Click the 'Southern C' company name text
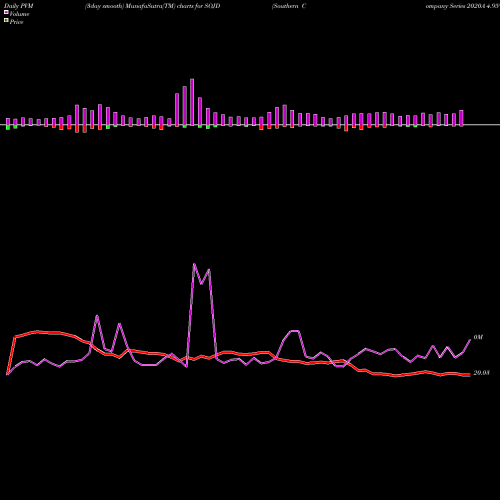 click(289, 6)
